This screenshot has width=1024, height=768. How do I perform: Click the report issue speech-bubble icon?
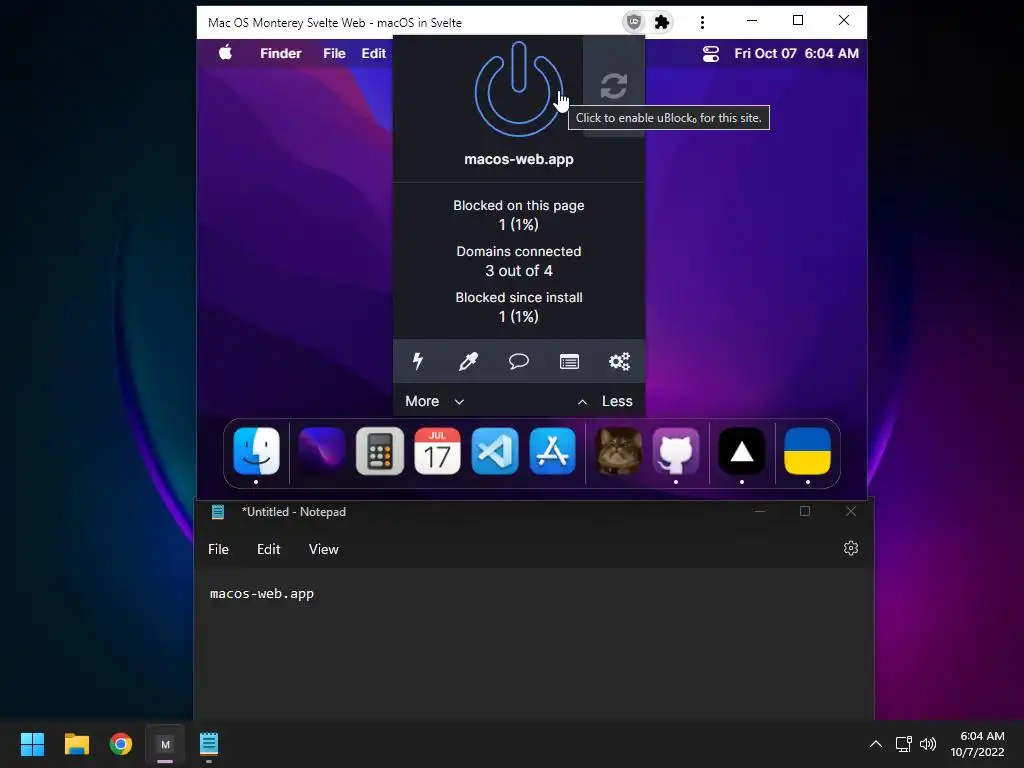[519, 361]
